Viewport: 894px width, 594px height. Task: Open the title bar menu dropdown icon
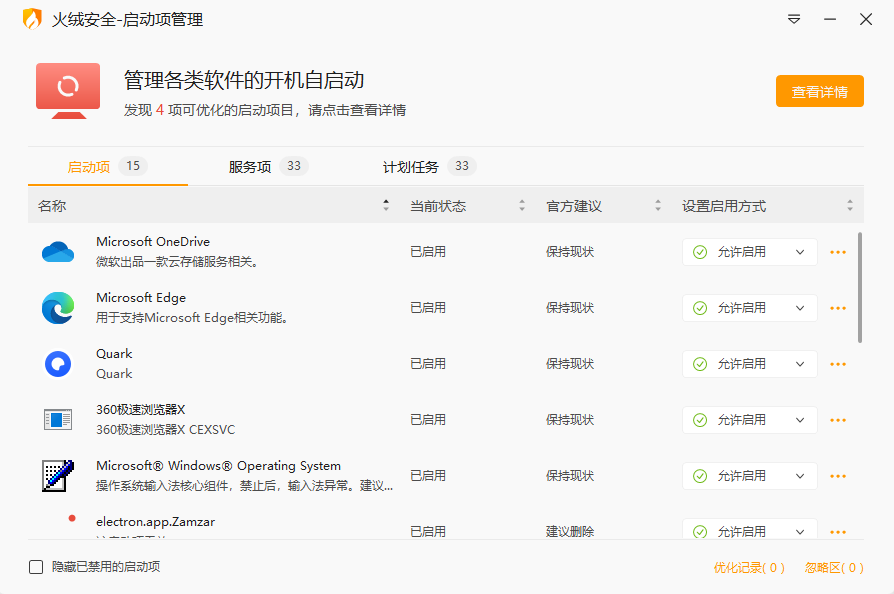point(794,19)
